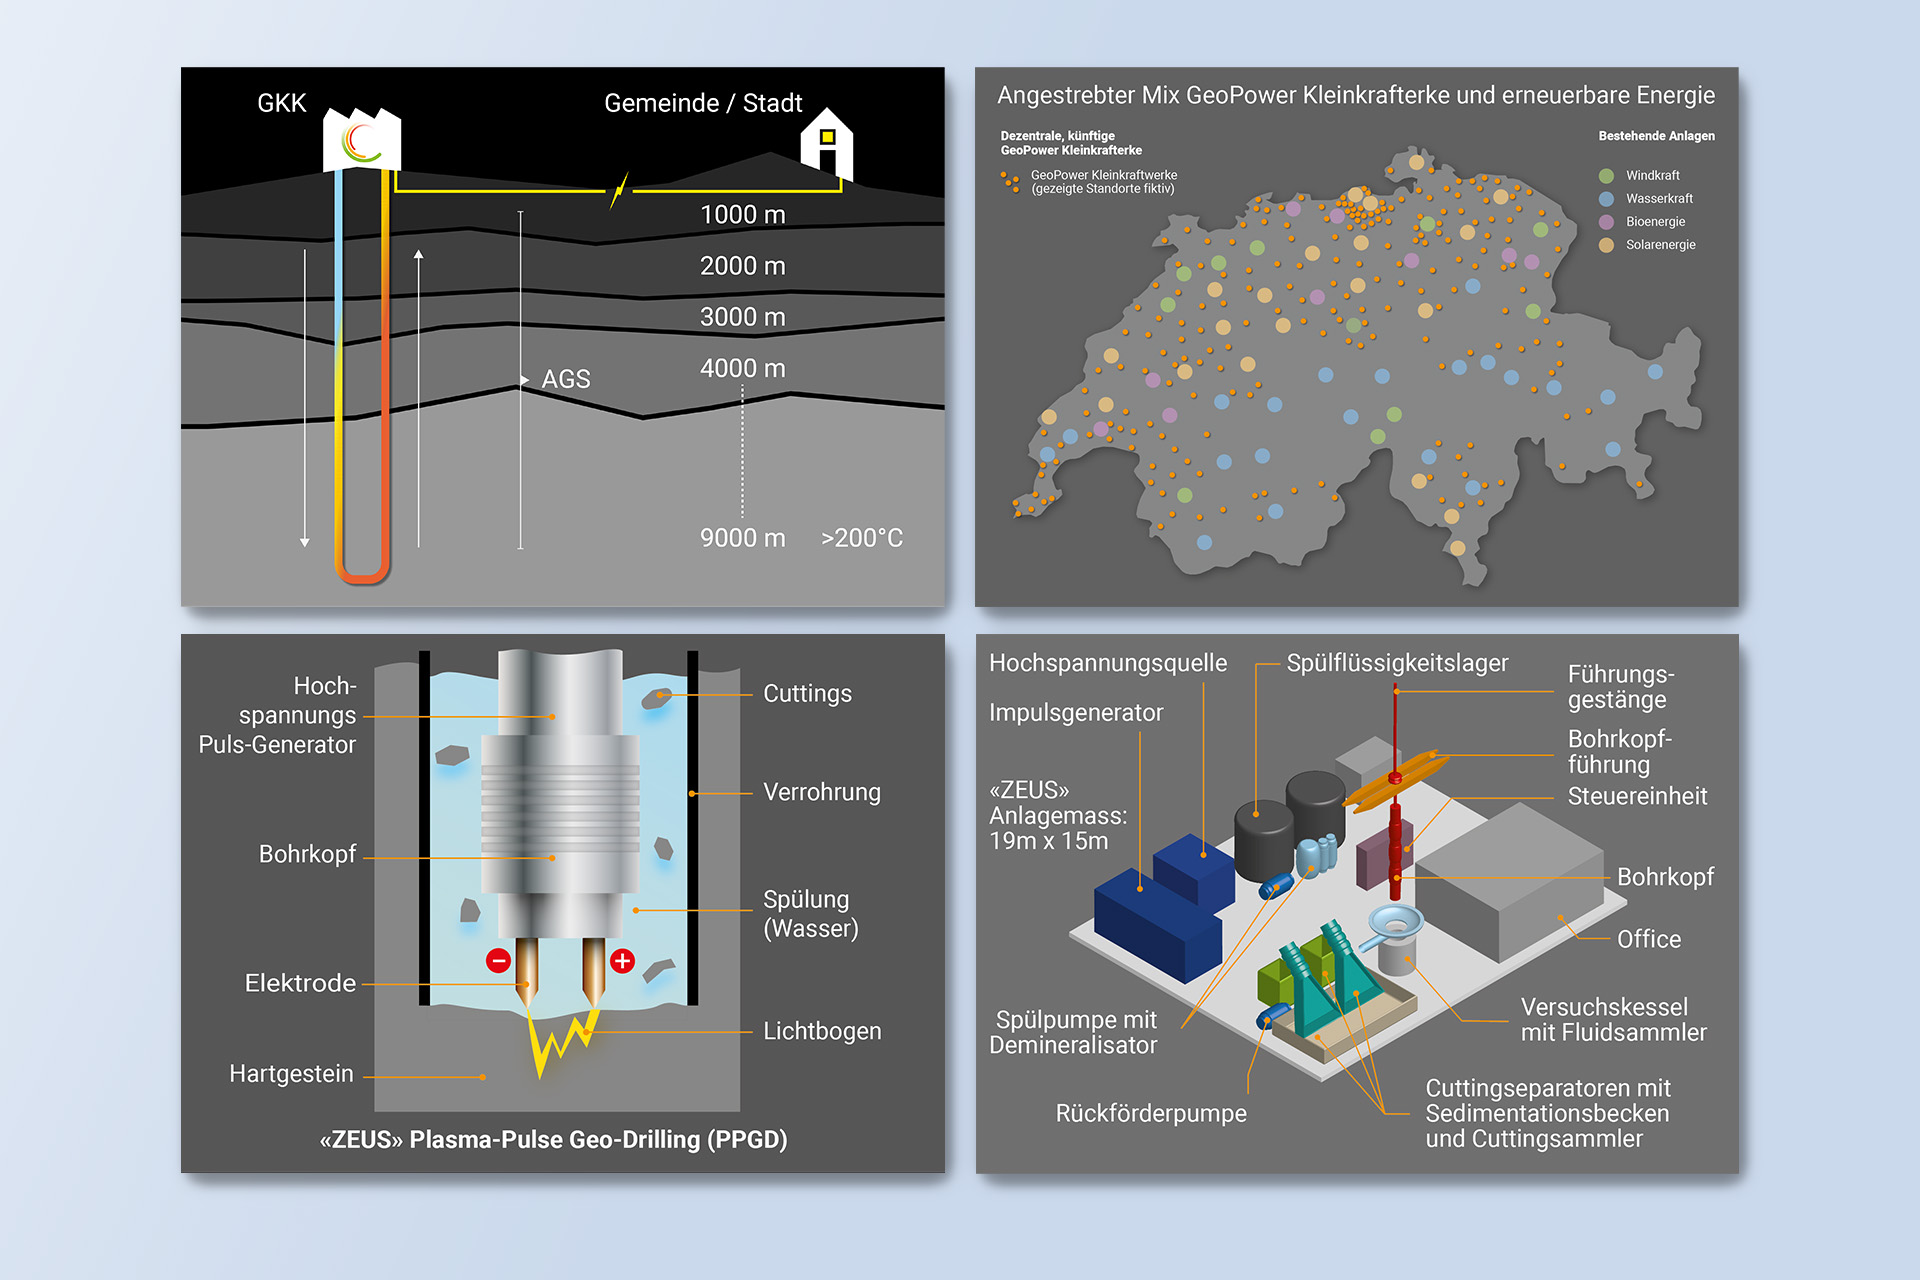Click the tan Solarenergie legend dot
This screenshot has height=1280, width=1920.
[x=1606, y=245]
